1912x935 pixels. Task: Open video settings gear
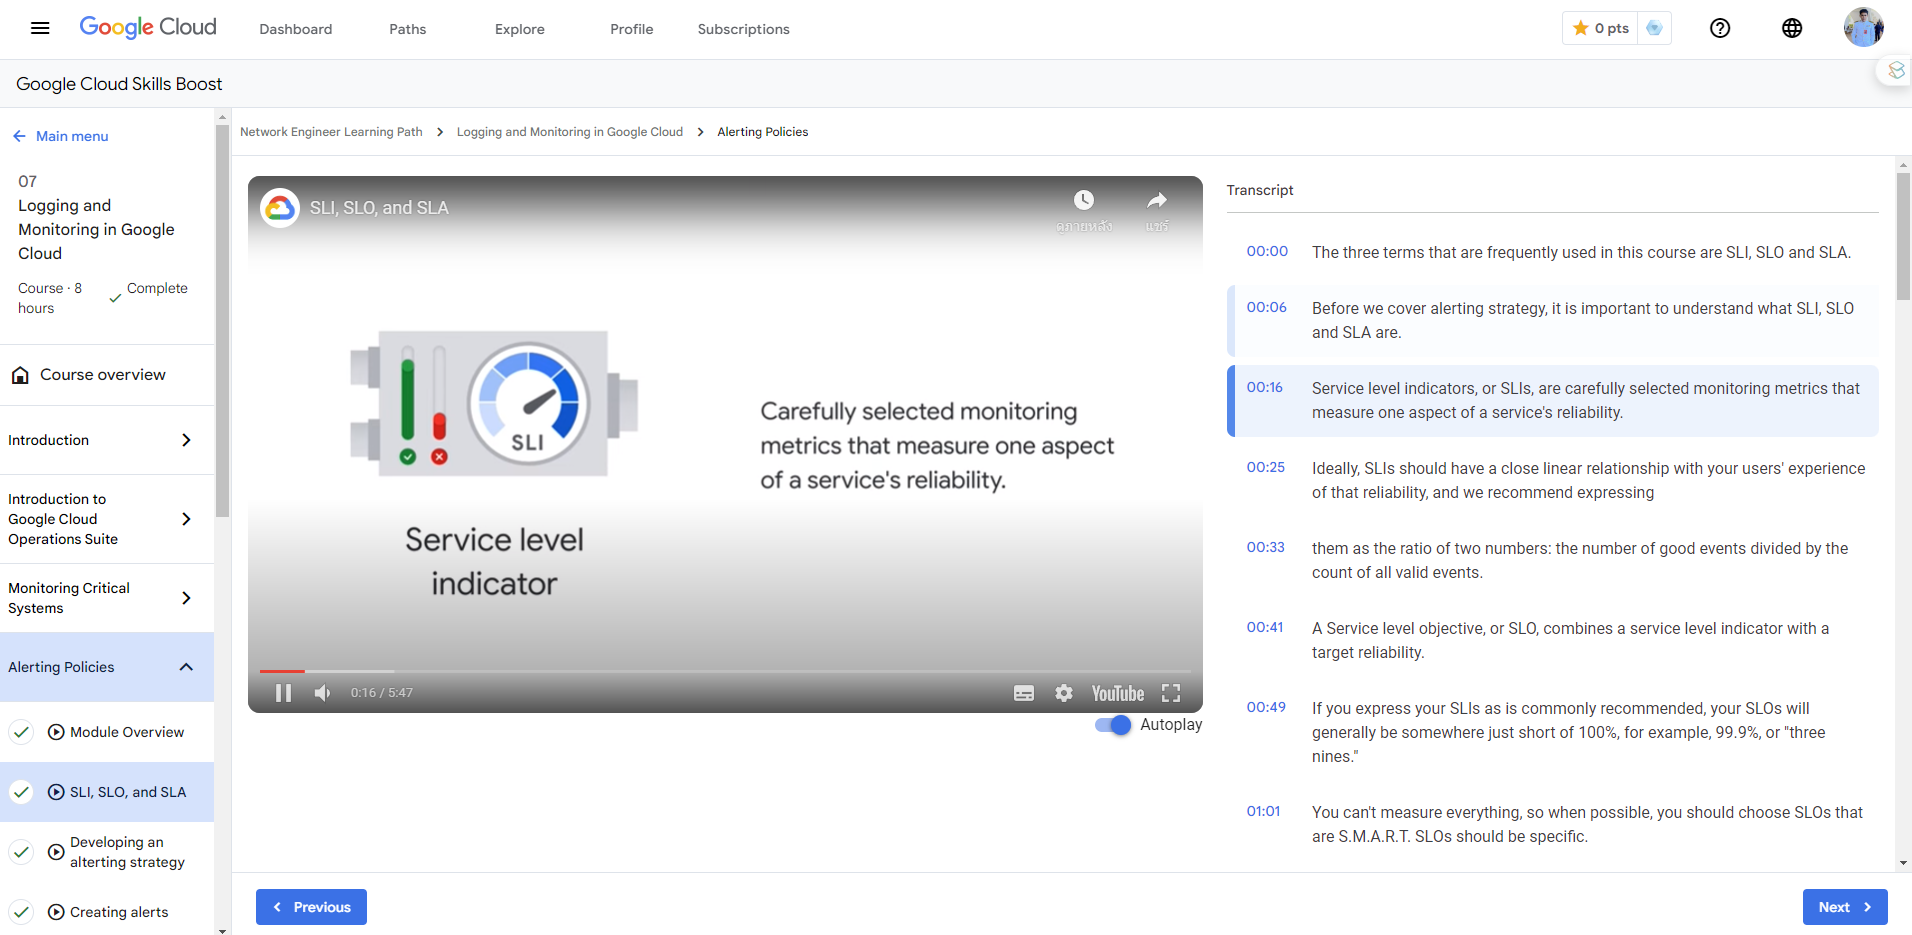point(1063,693)
